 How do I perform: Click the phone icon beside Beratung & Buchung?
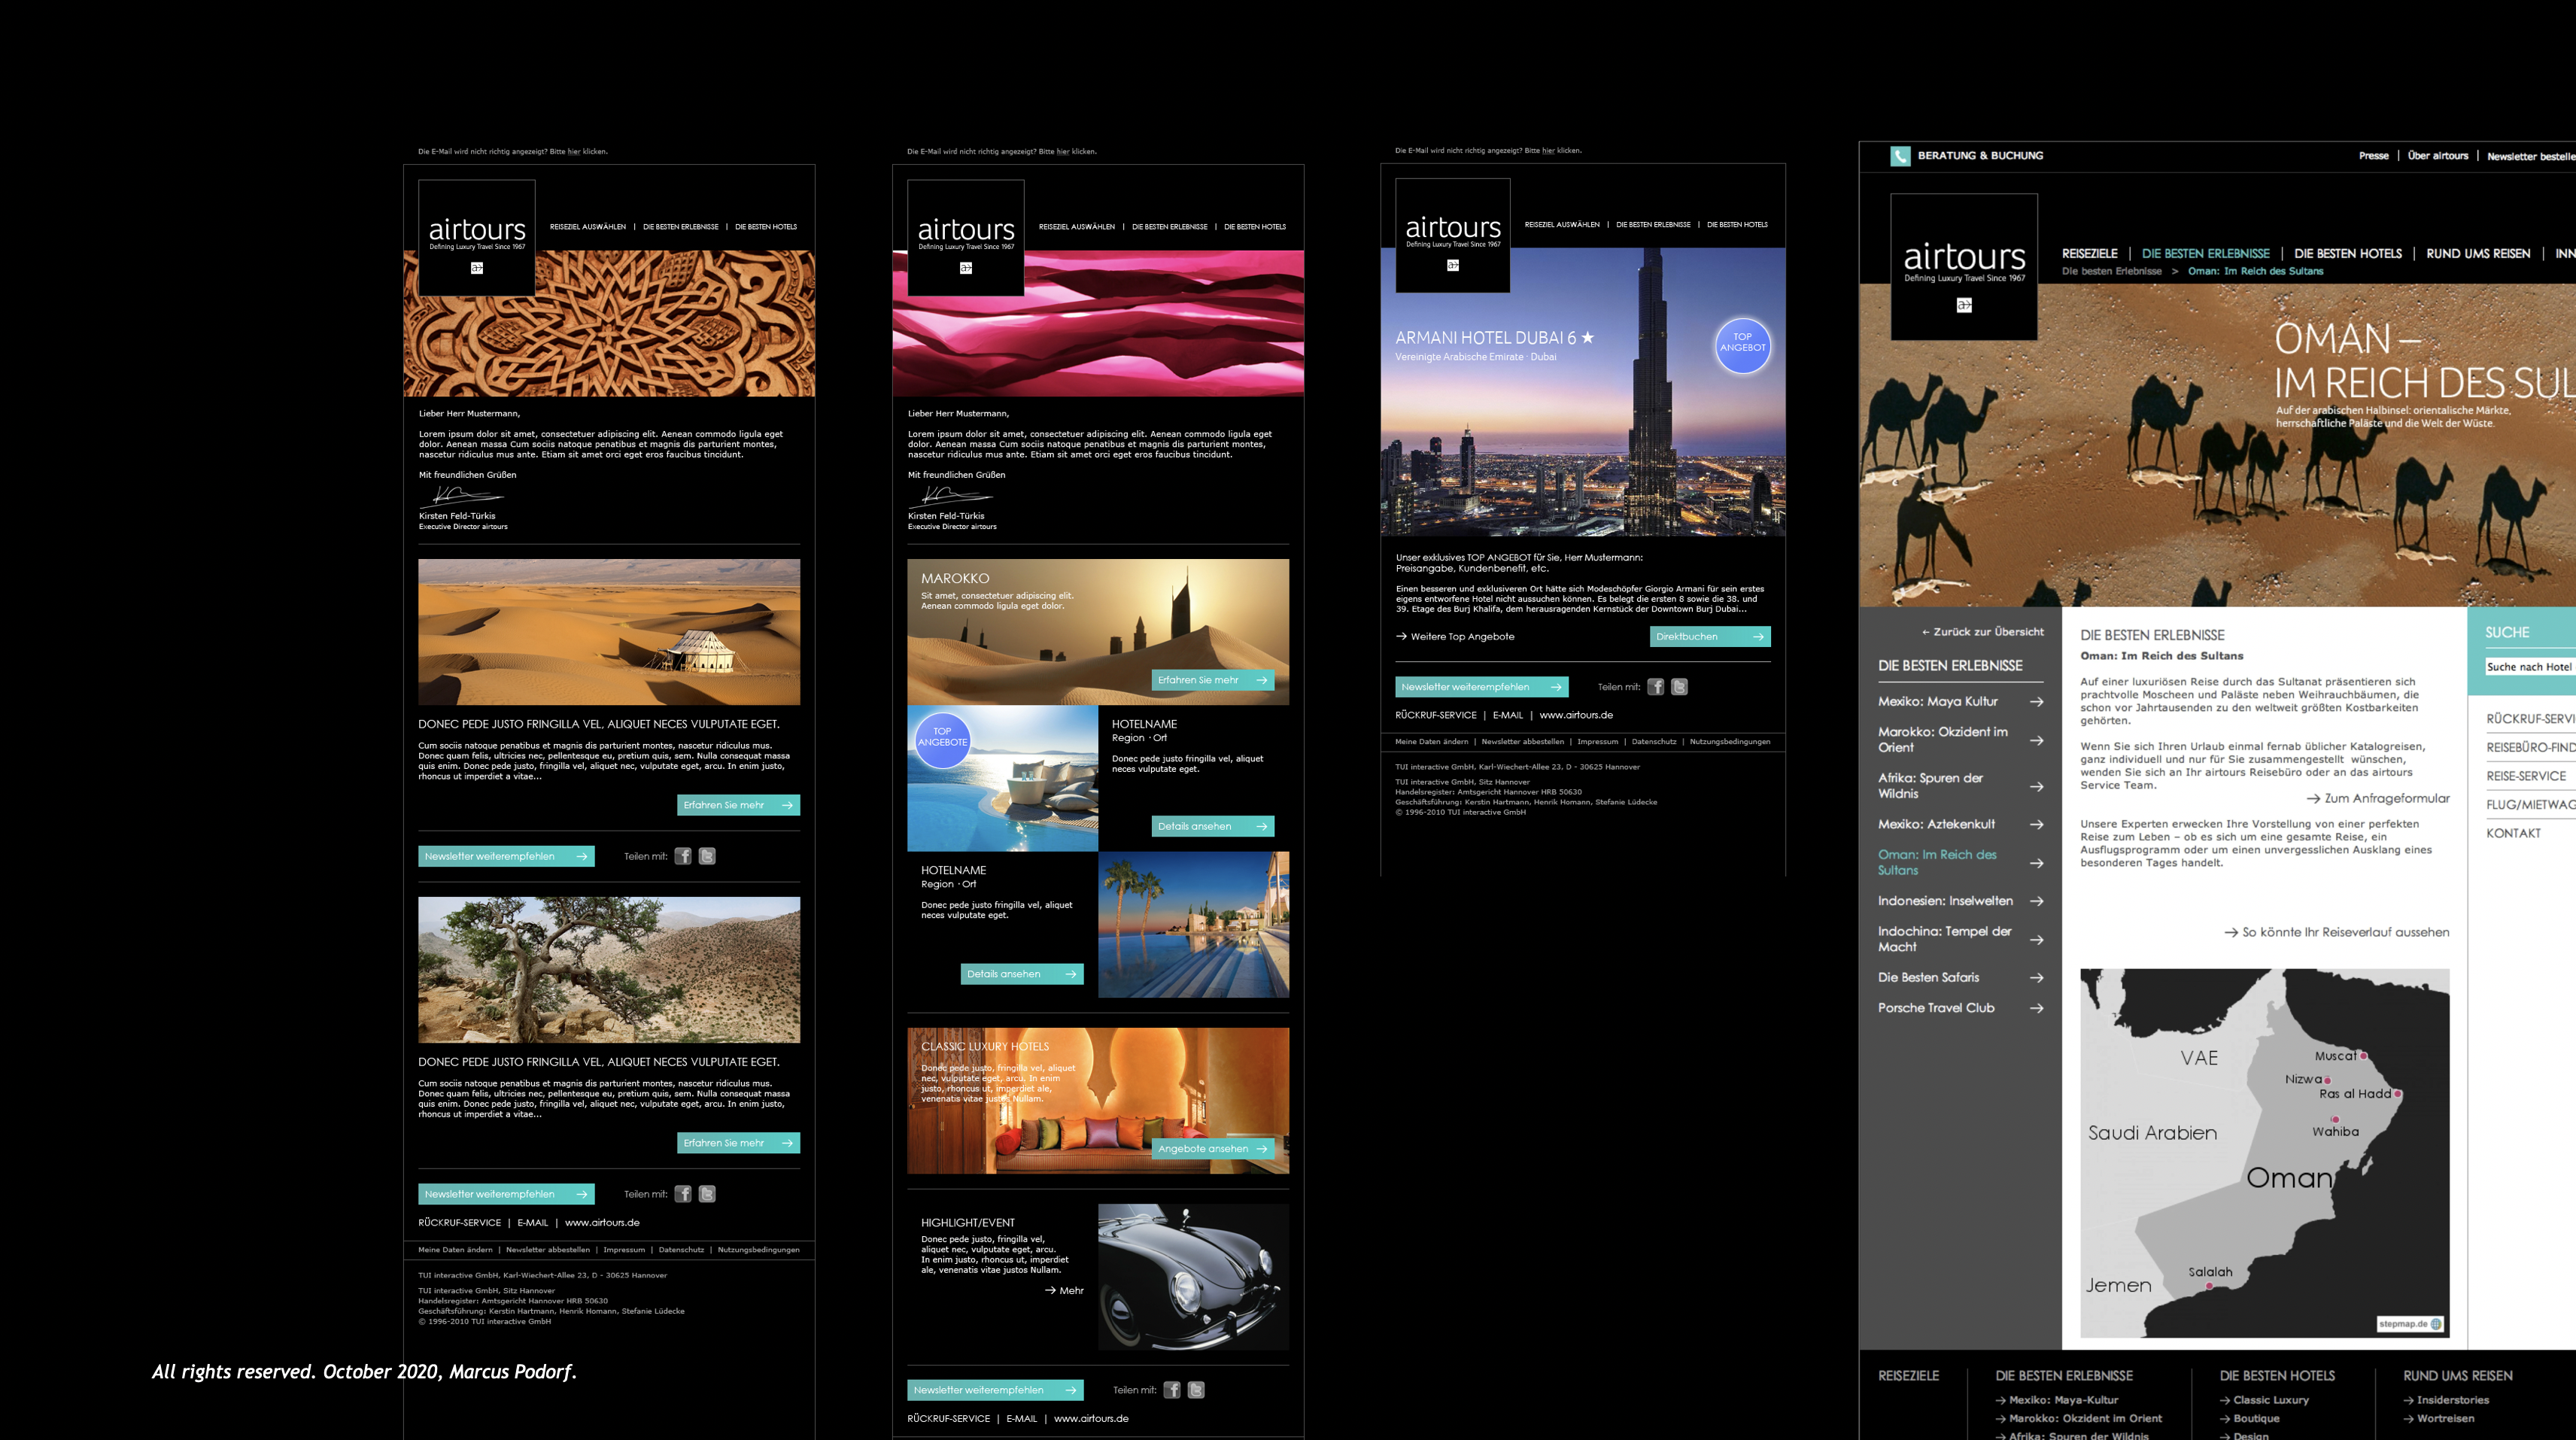[1900, 156]
